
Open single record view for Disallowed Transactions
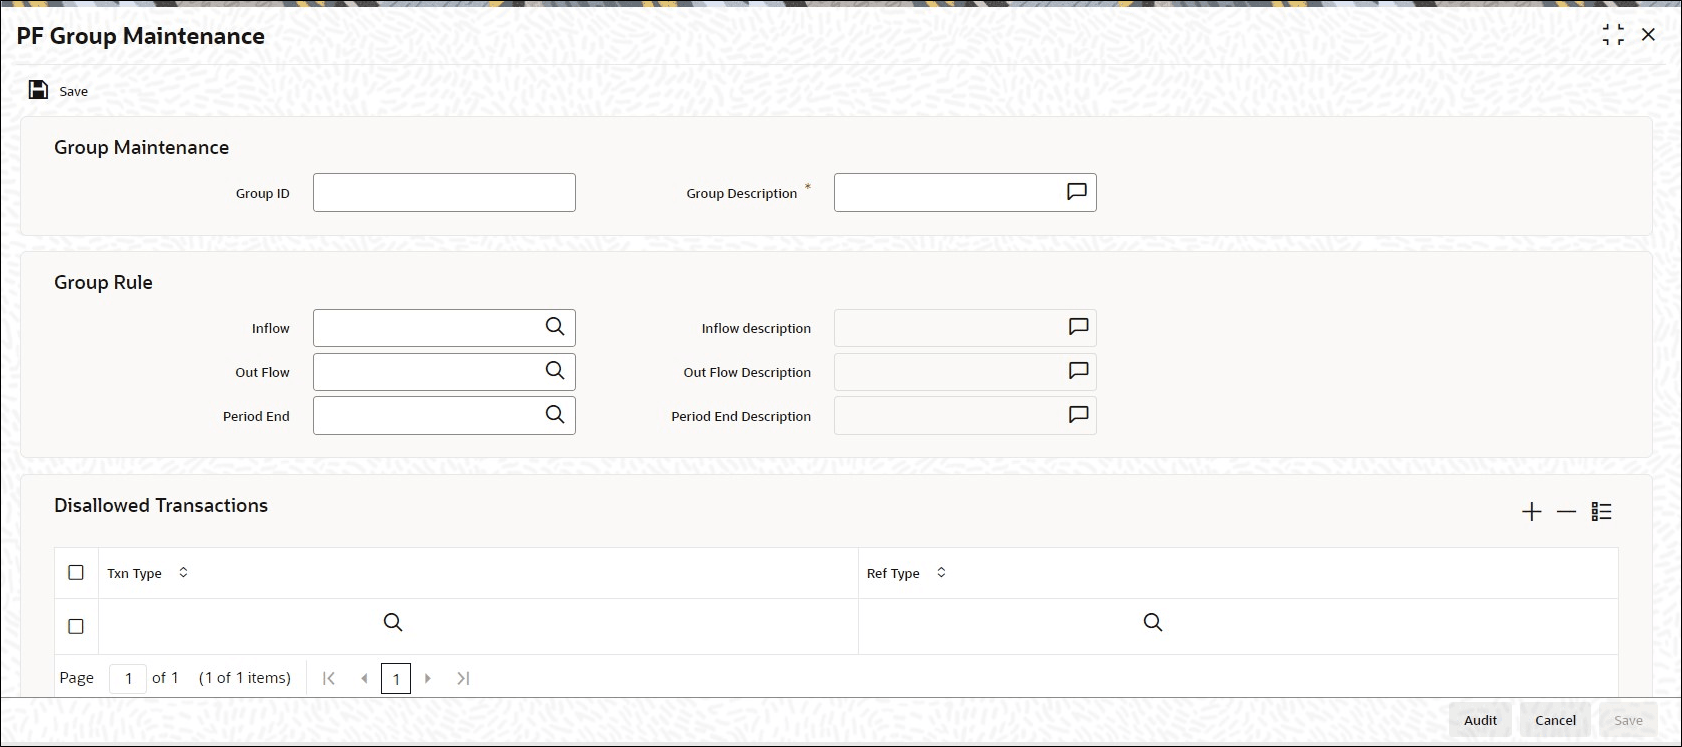[x=1601, y=512]
